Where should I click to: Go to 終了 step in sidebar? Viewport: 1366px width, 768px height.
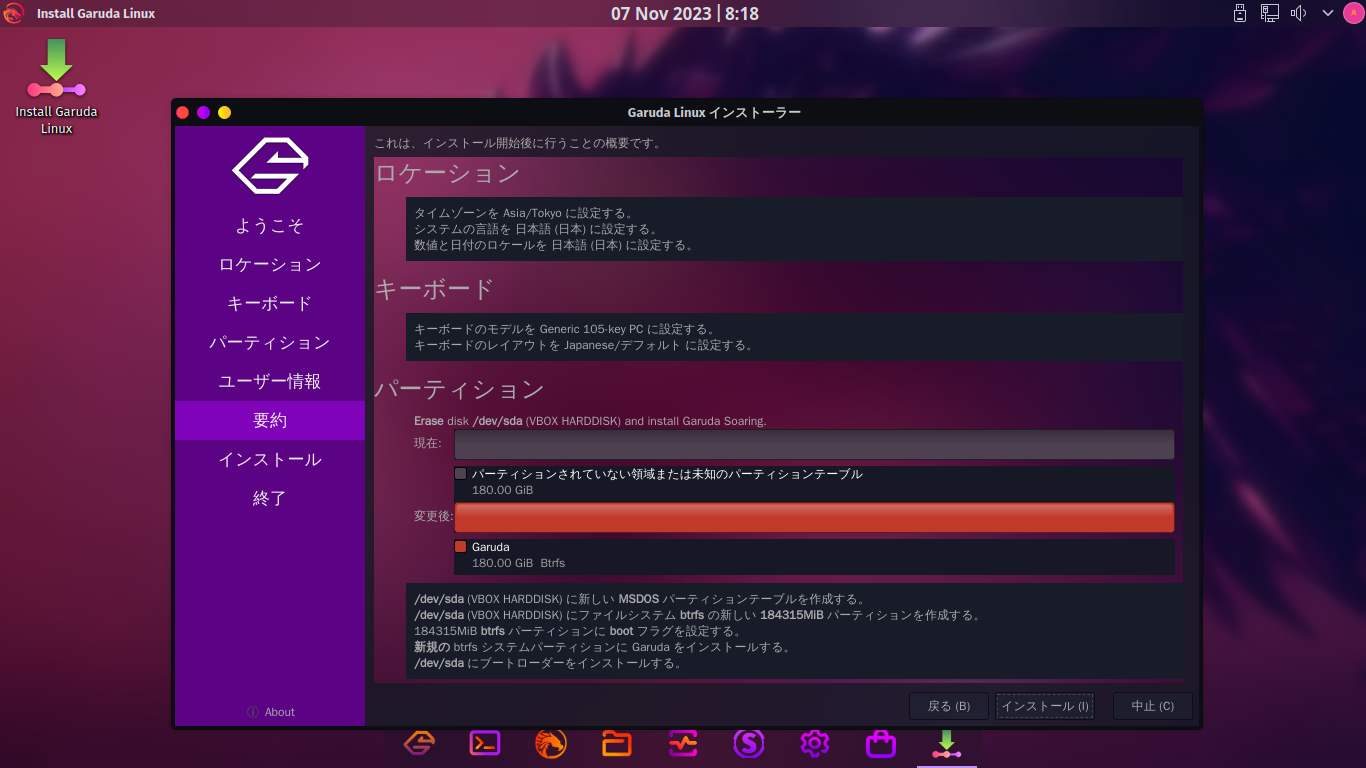[x=270, y=499]
